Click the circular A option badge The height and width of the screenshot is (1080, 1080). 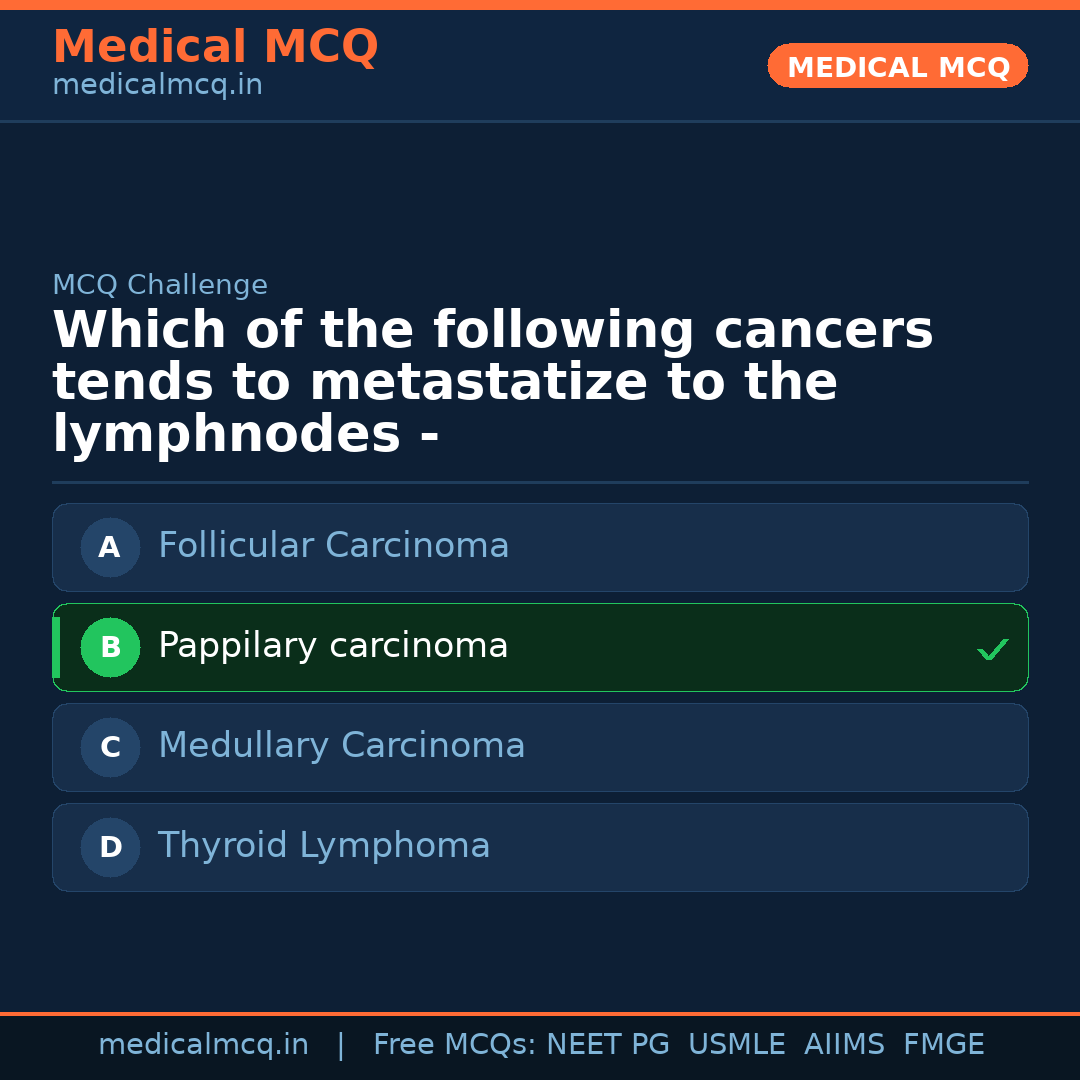tap(110, 547)
